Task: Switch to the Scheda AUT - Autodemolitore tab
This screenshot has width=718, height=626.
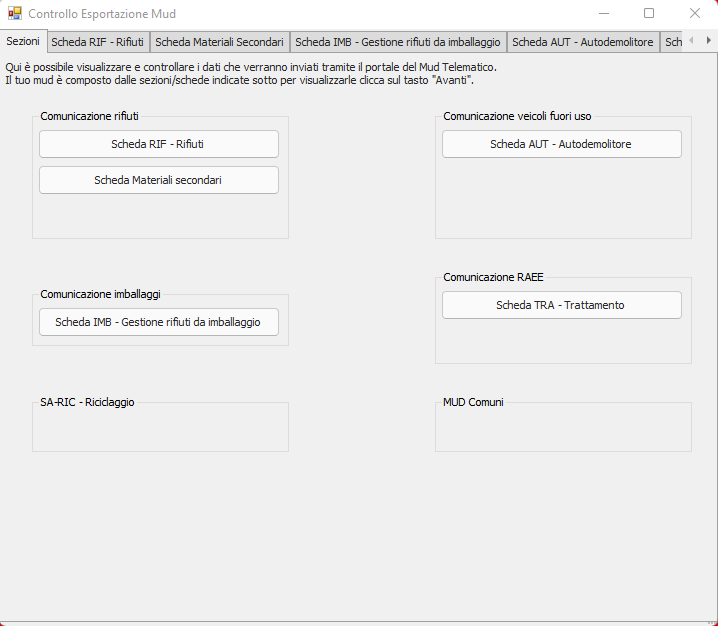Action: (x=582, y=42)
